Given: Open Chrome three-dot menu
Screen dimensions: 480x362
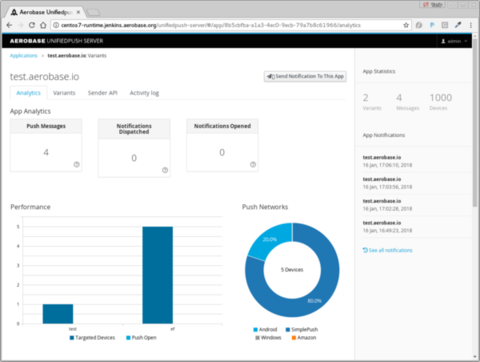Looking at the screenshot, I should tap(471, 25).
